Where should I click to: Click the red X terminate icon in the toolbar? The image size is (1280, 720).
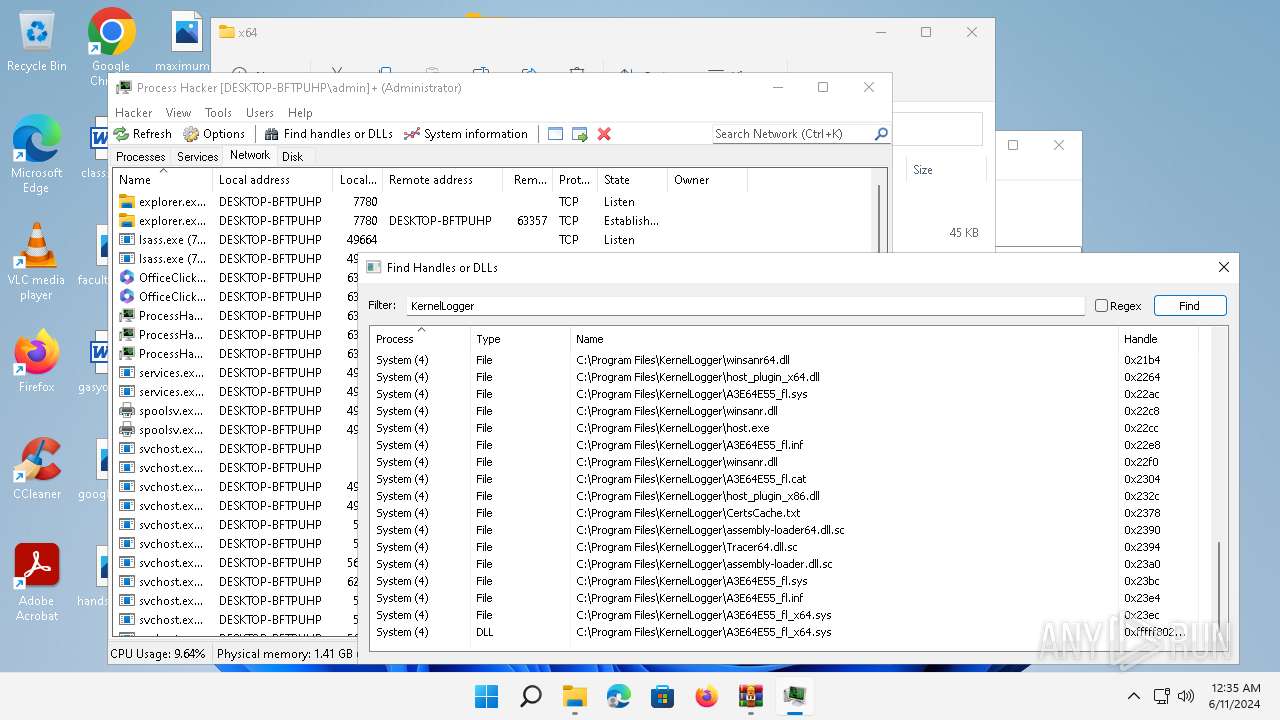coord(604,133)
